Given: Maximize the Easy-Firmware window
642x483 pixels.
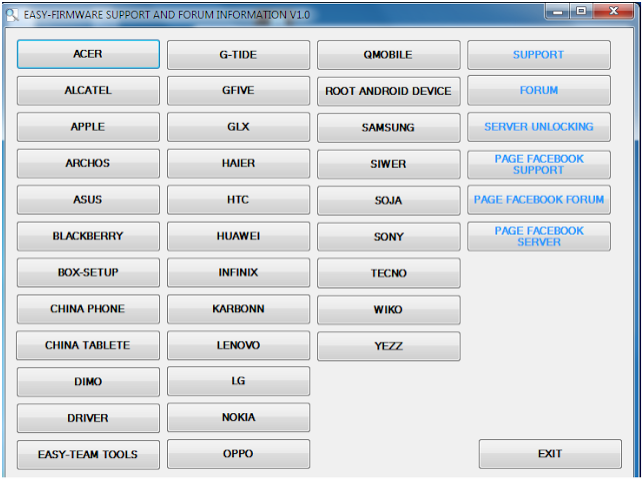Looking at the screenshot, I should pos(581,11).
